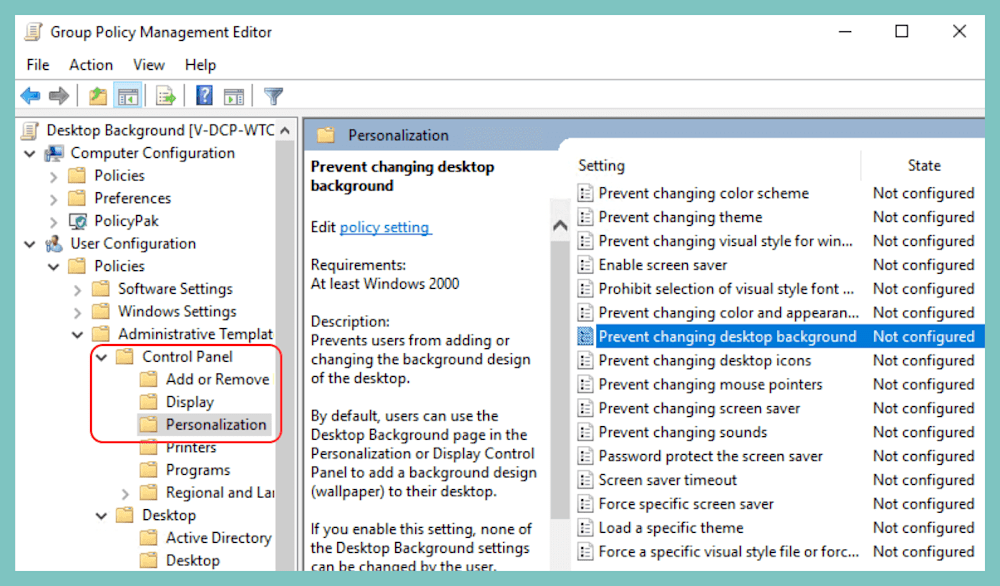Open the View menu
Viewport: 1000px width, 586px height.
coord(148,64)
